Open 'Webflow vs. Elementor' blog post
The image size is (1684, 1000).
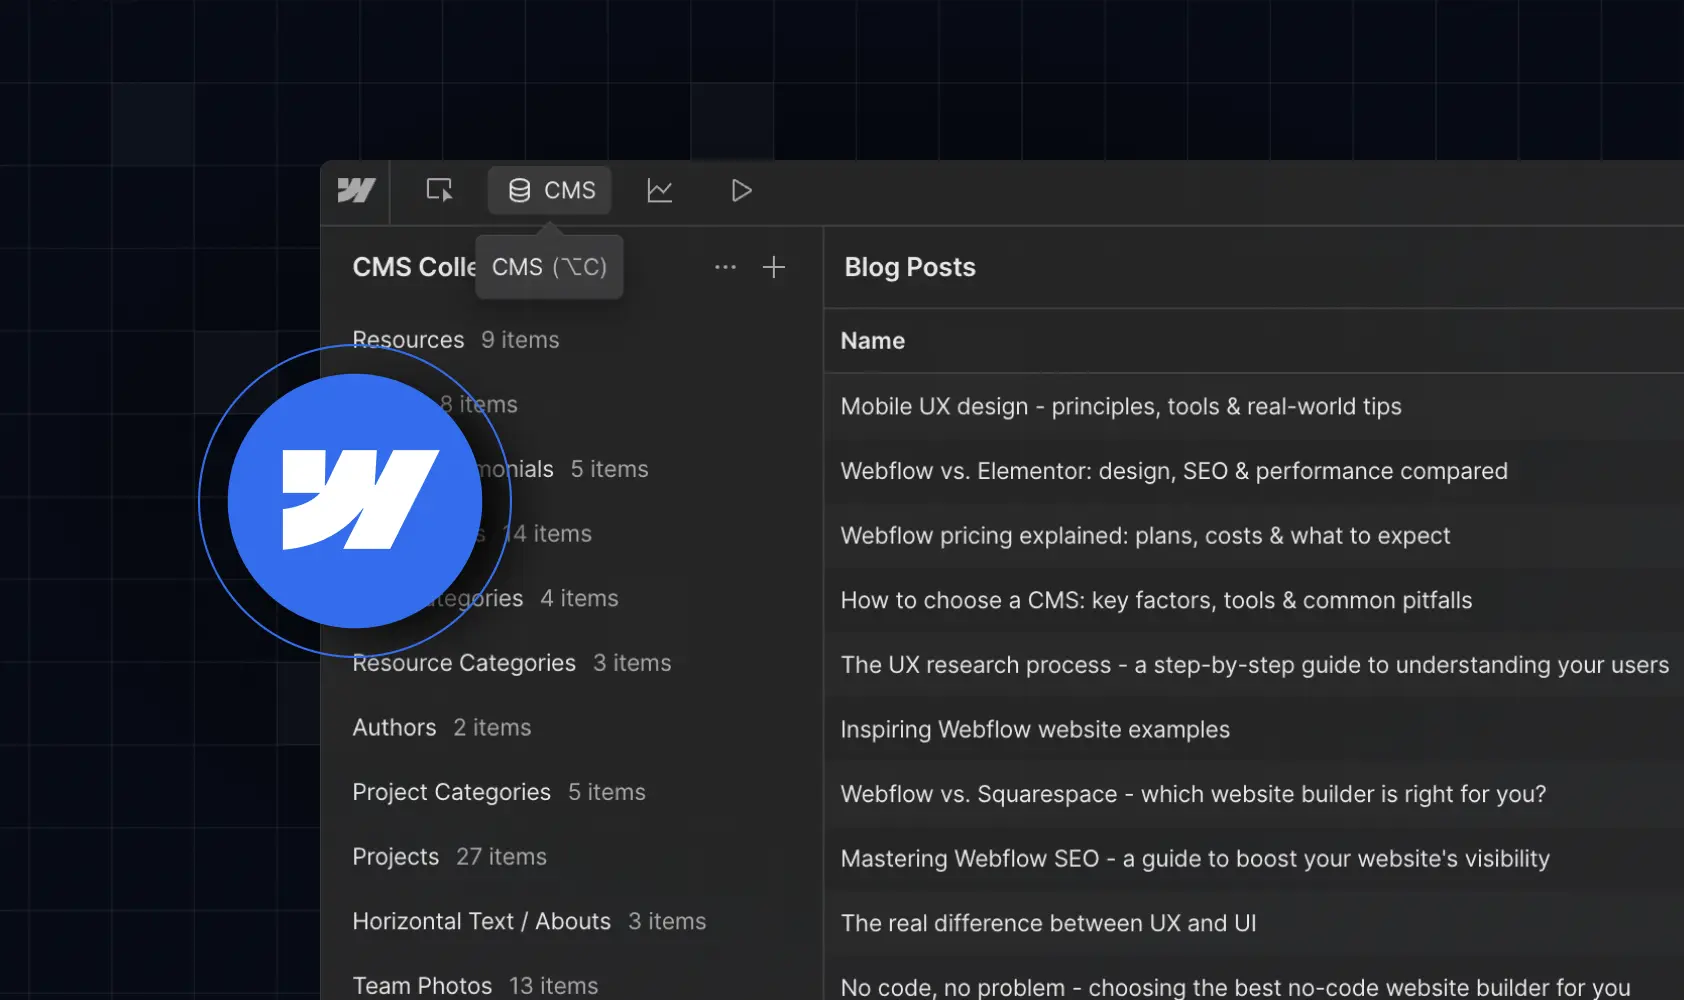point(1254,471)
